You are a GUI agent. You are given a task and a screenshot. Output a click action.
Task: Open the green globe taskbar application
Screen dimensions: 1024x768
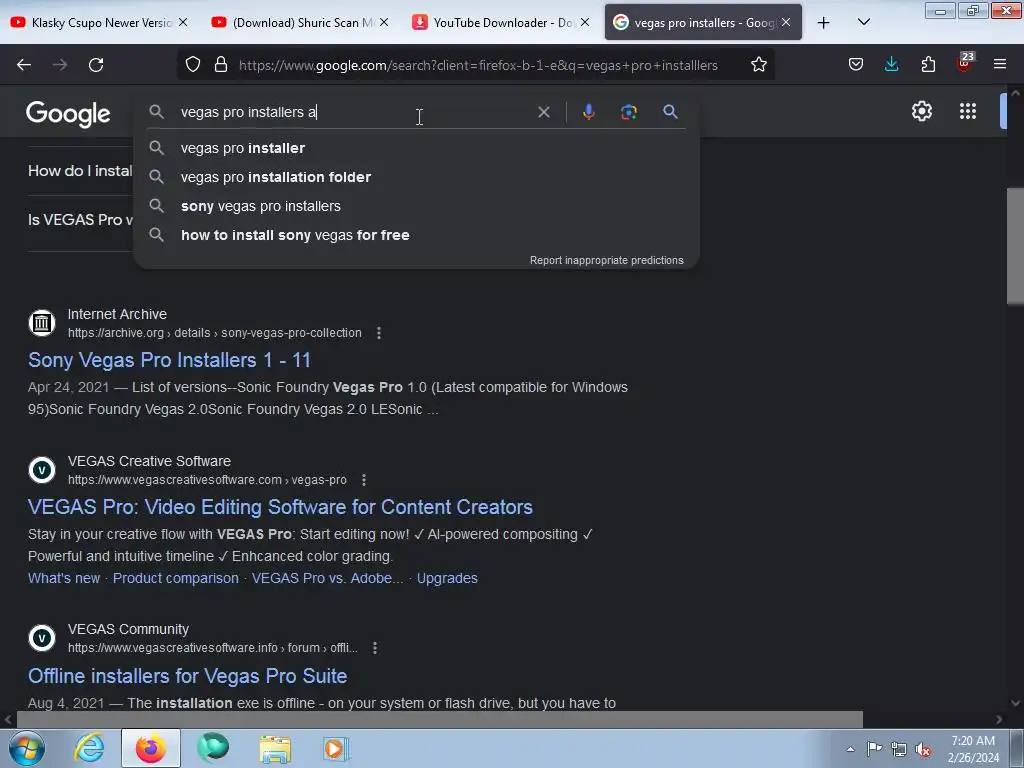click(213, 748)
